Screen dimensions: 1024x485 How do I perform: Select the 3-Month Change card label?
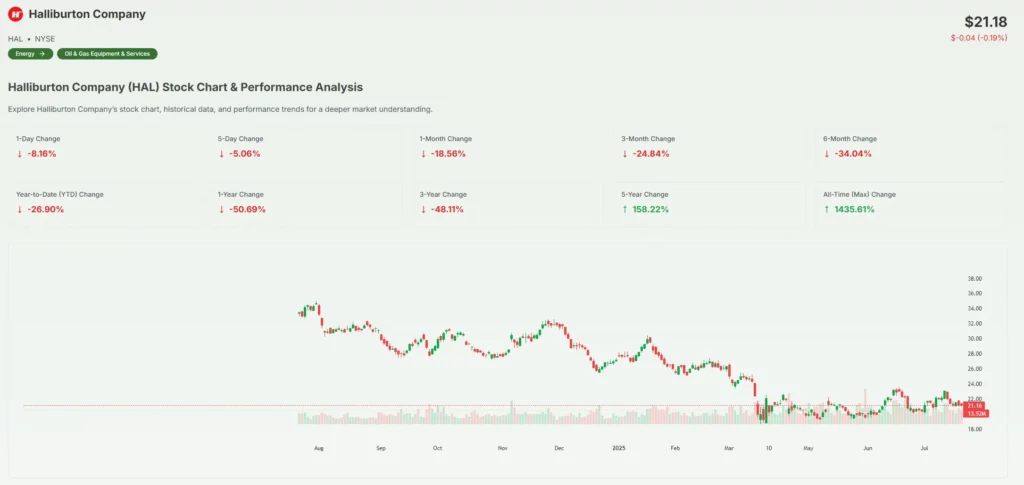648,138
